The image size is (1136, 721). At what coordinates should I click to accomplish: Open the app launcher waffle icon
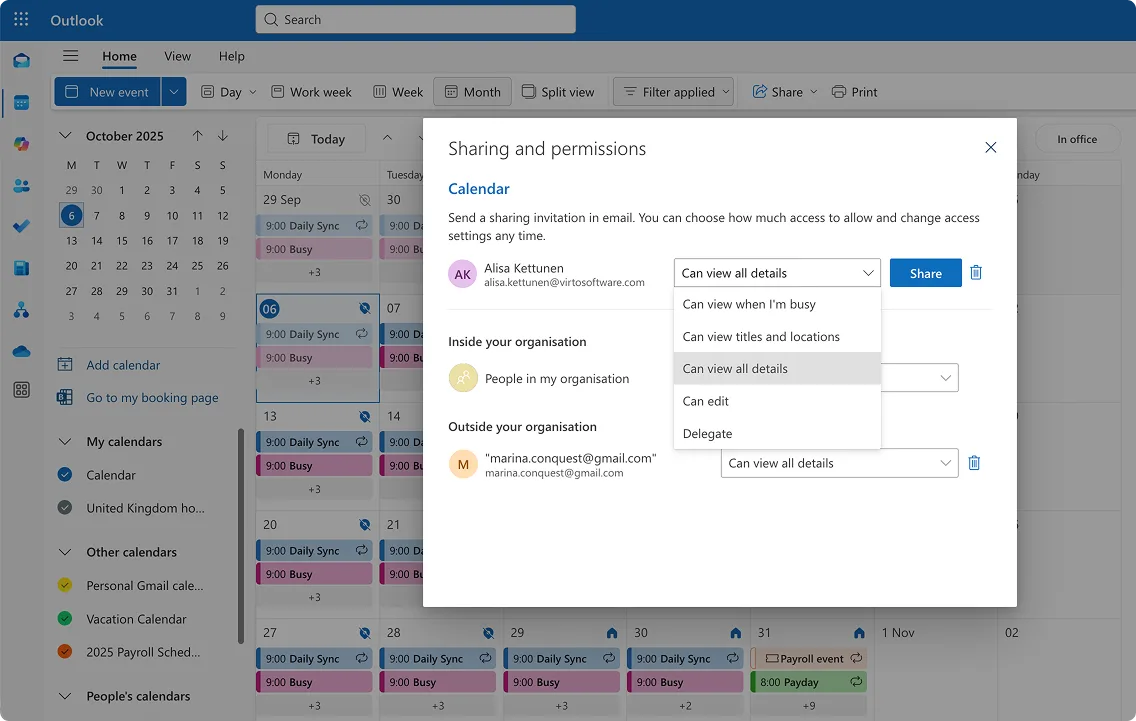pyautogui.click(x=20, y=19)
